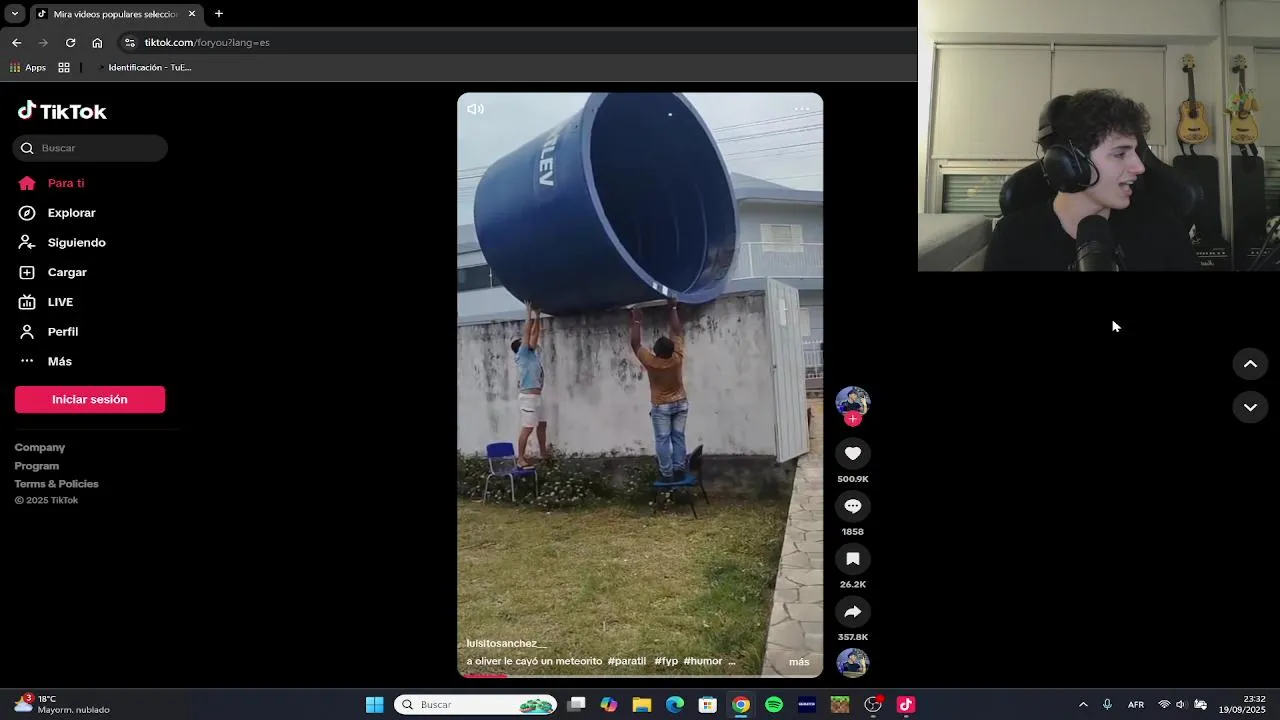Pause the playing TikTok video
The height and width of the screenshot is (720, 1280).
tap(640, 385)
